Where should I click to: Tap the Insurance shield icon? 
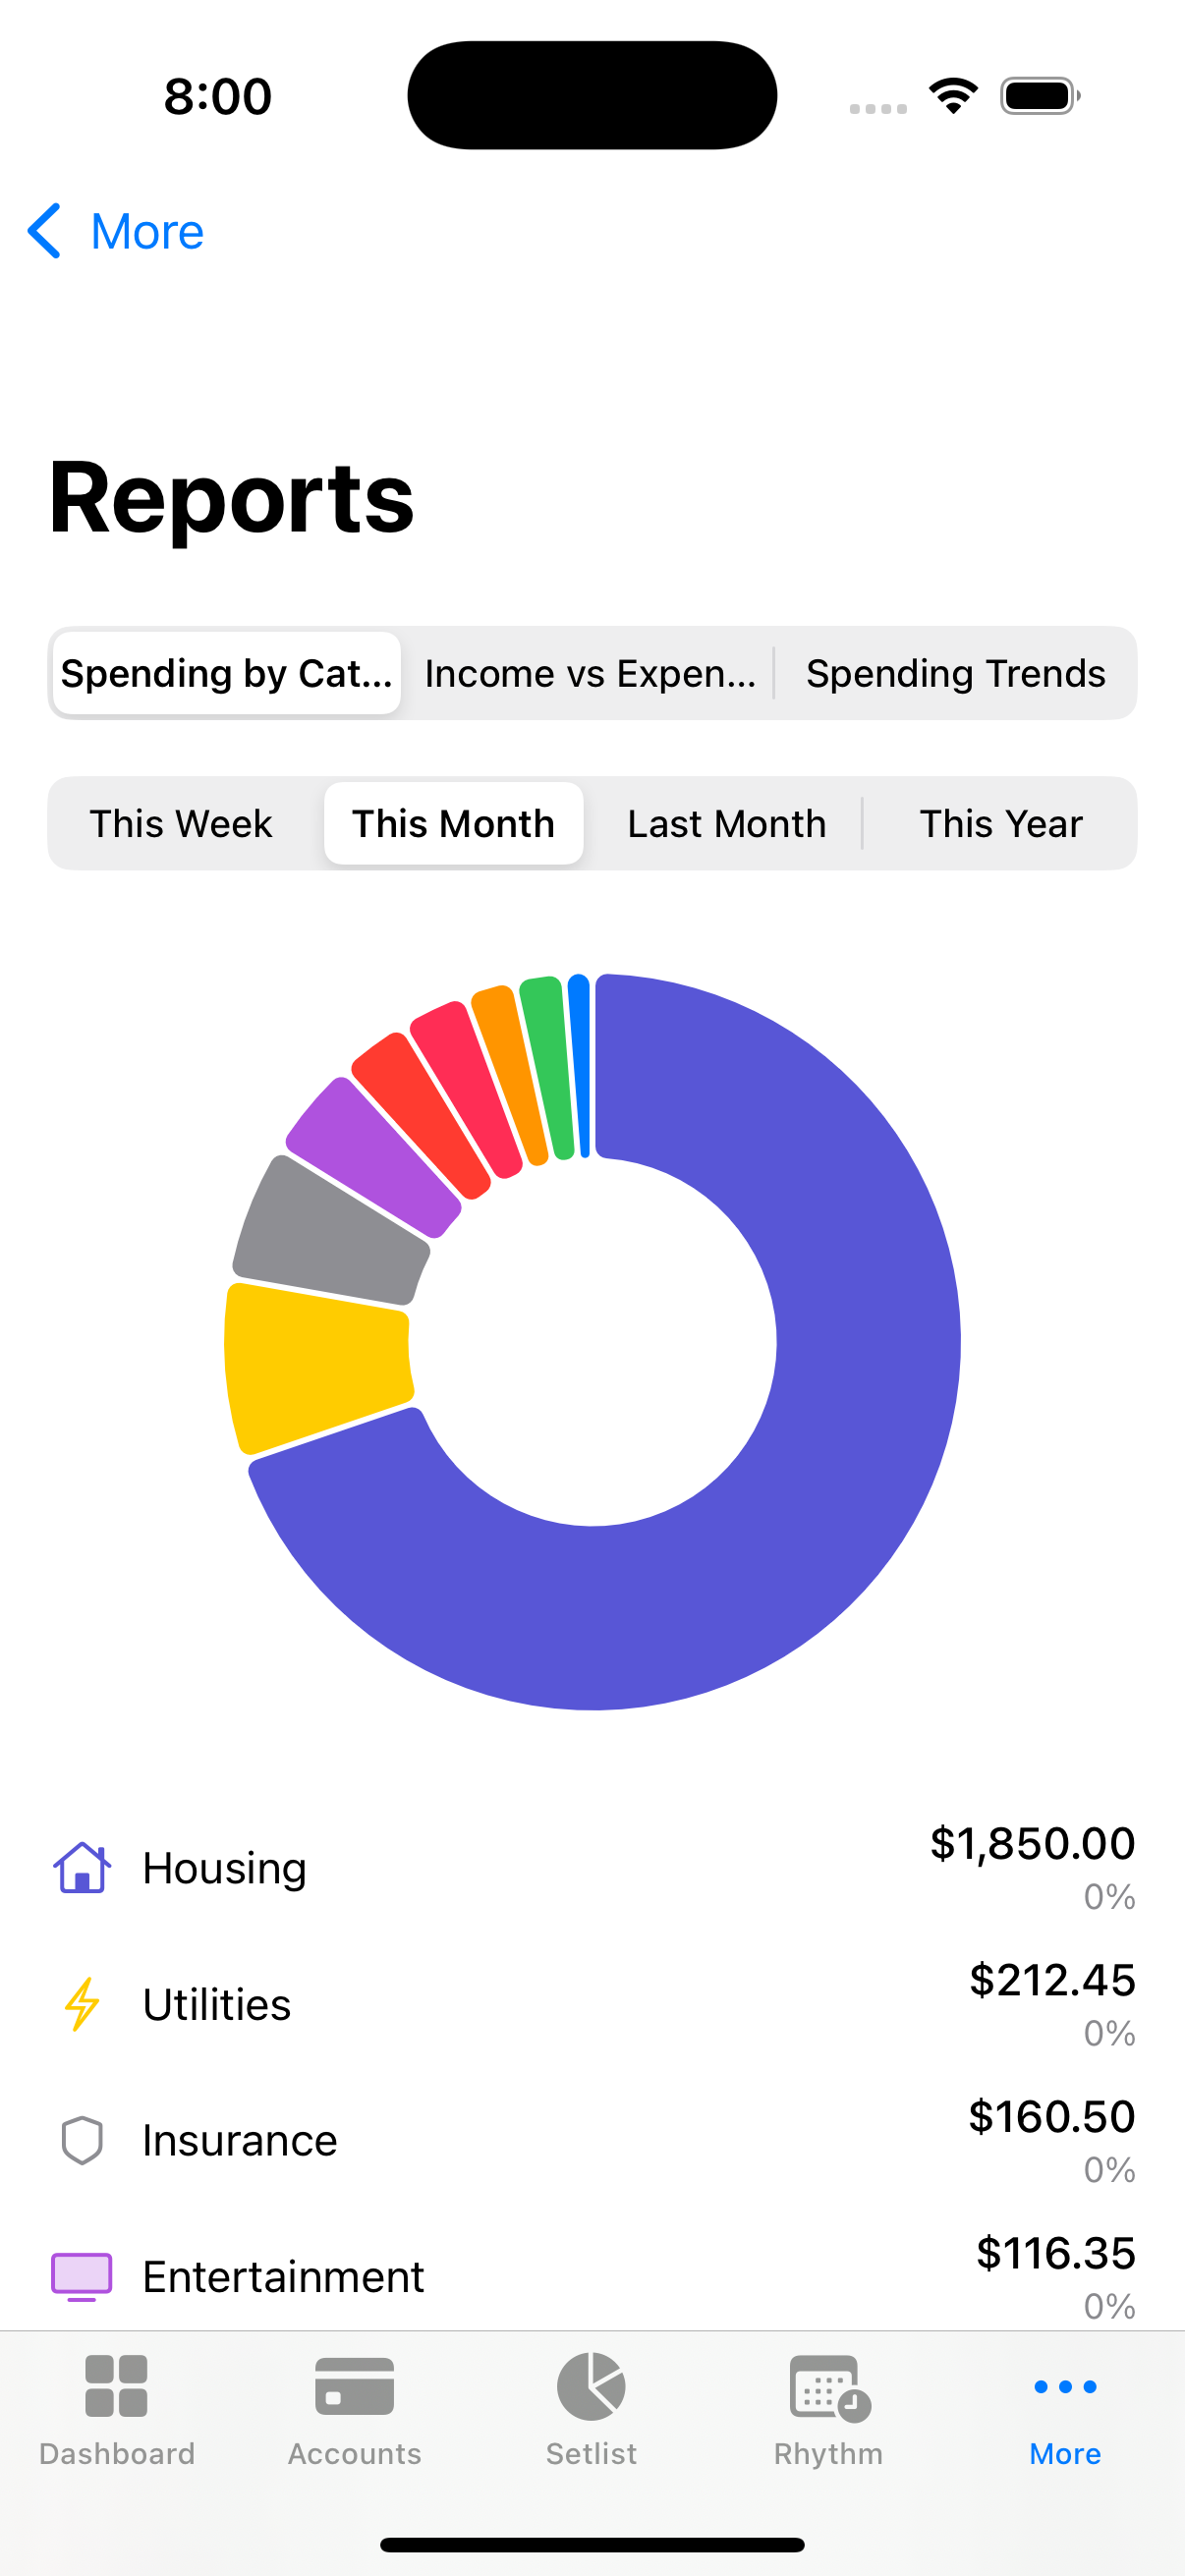point(82,2141)
